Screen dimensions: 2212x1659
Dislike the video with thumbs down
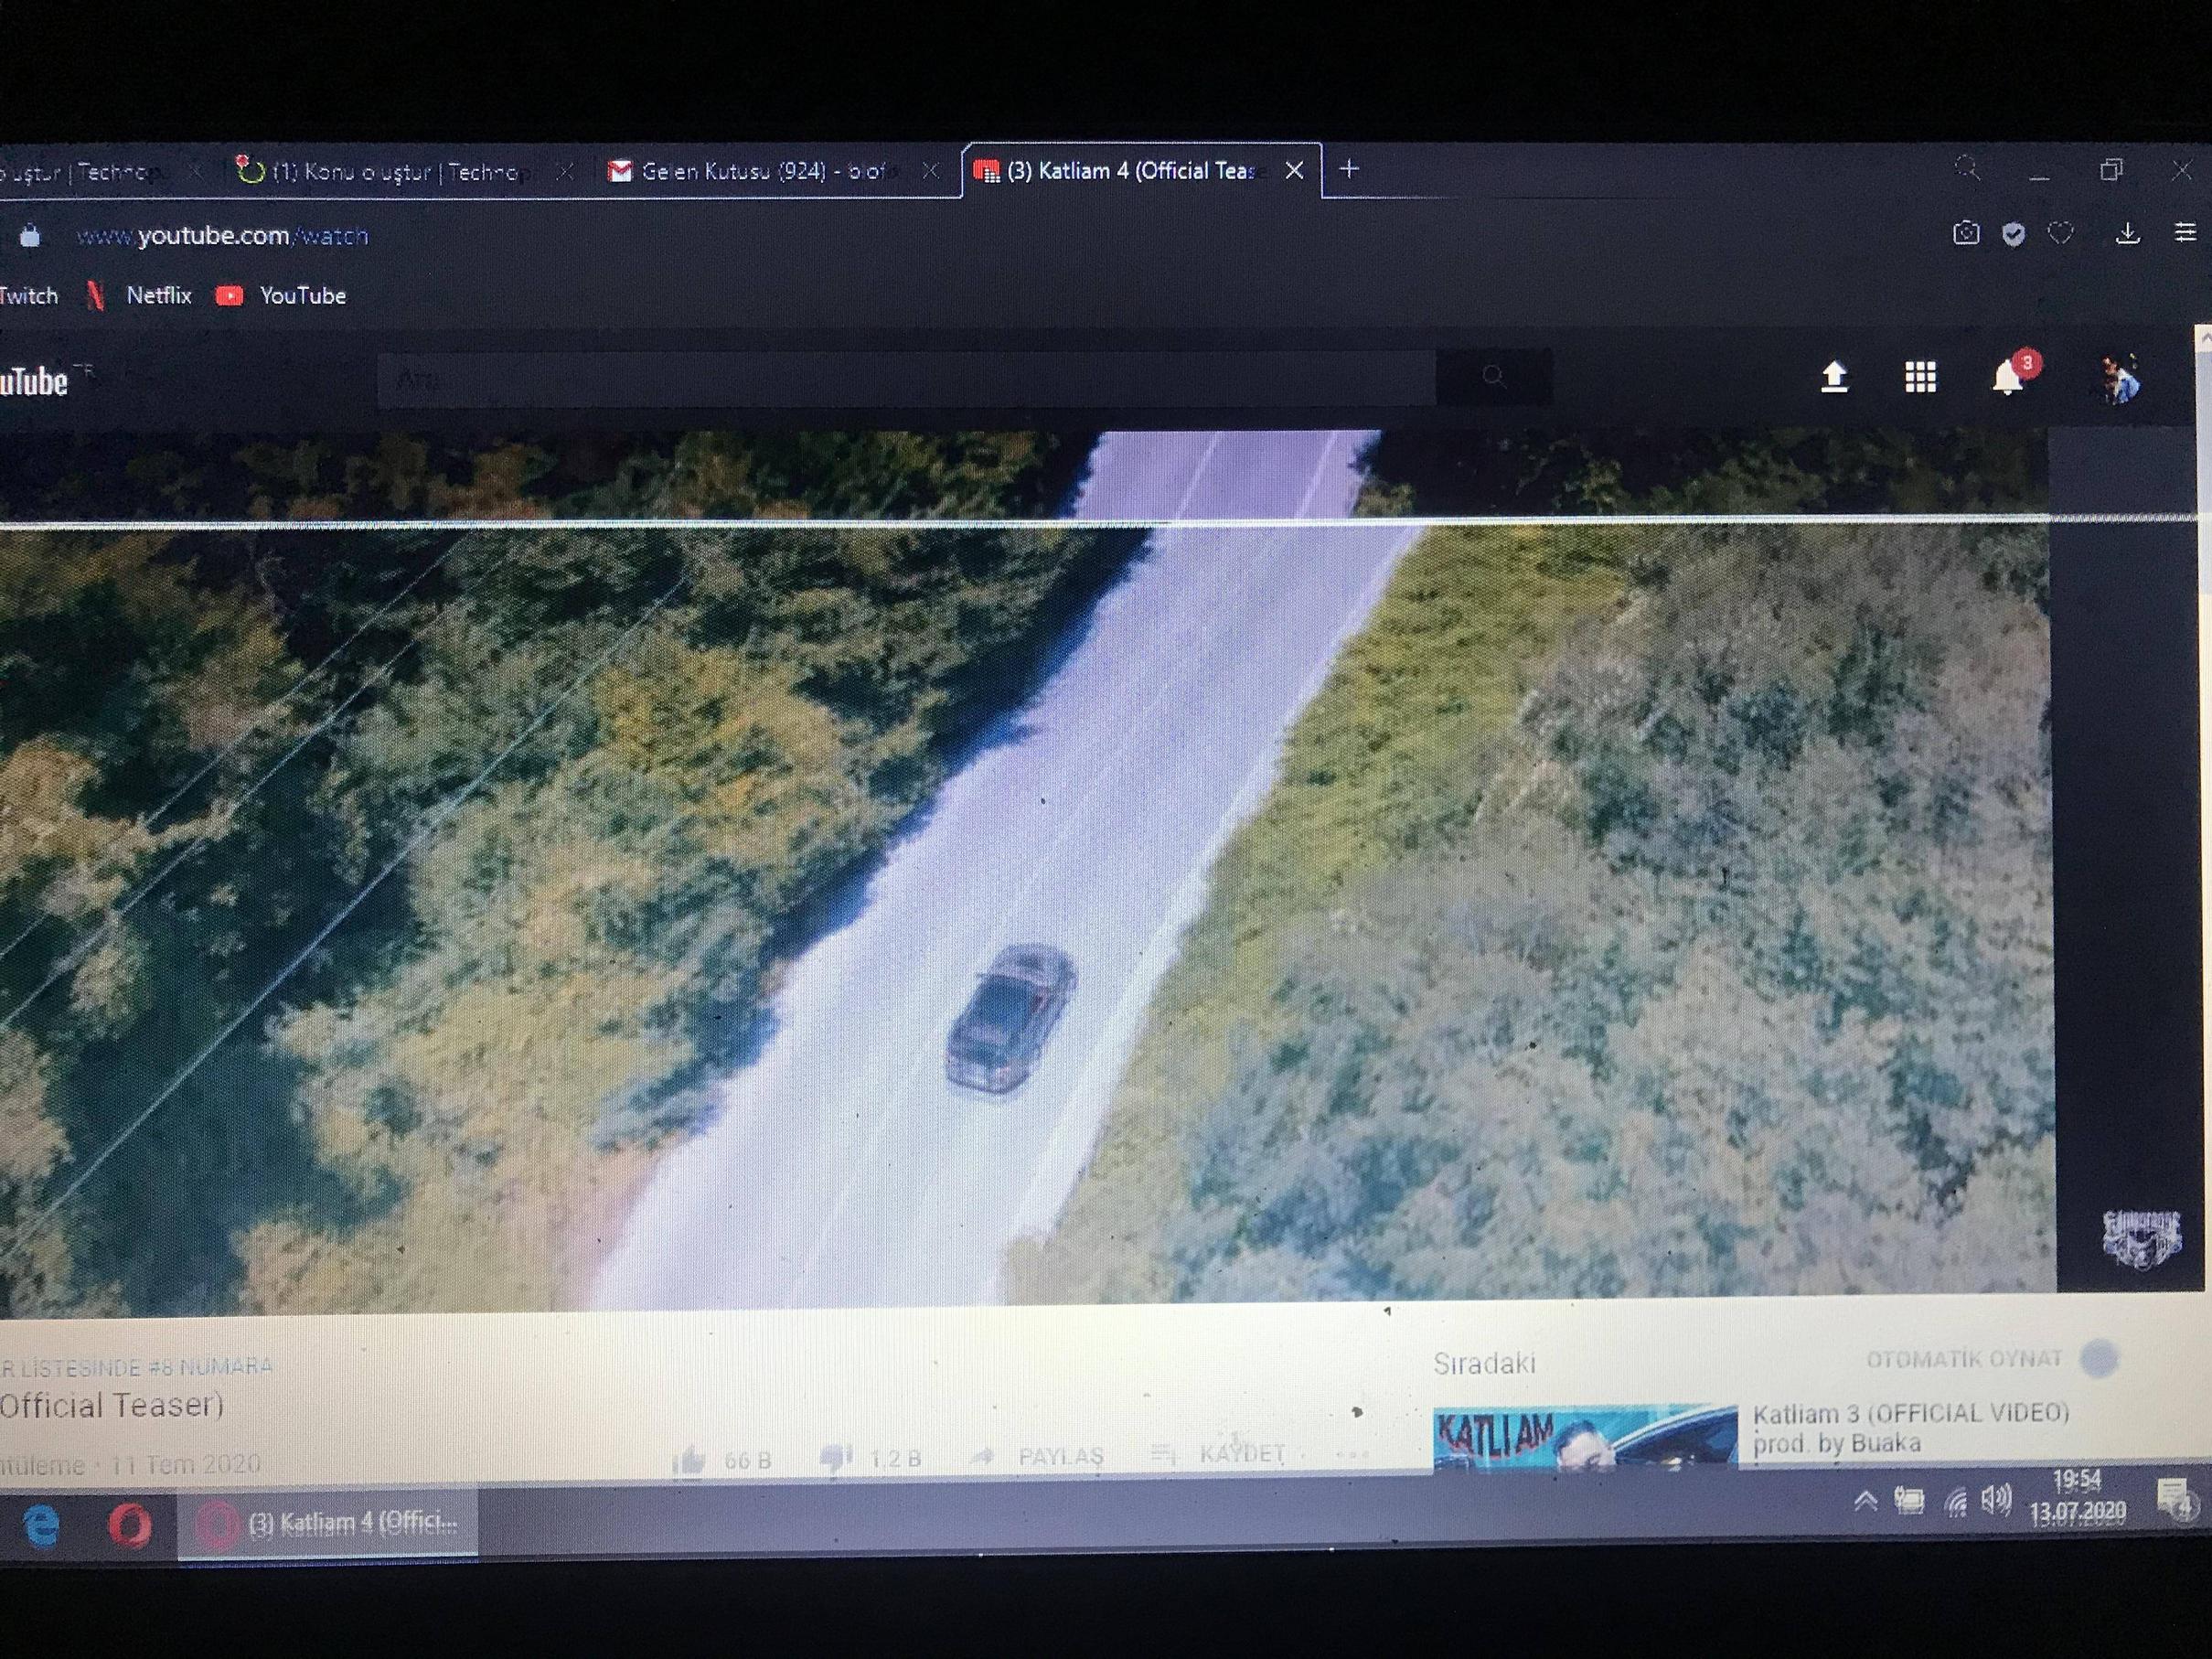(835, 1458)
